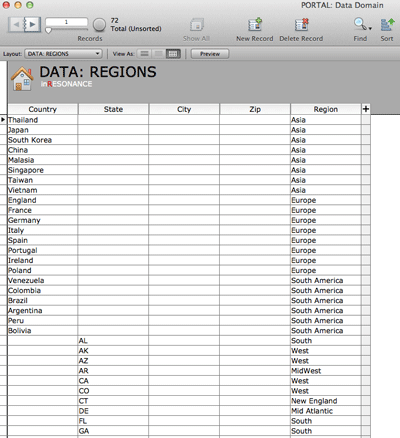Select the FL state cell
The height and width of the screenshot is (438, 400).
[113, 421]
